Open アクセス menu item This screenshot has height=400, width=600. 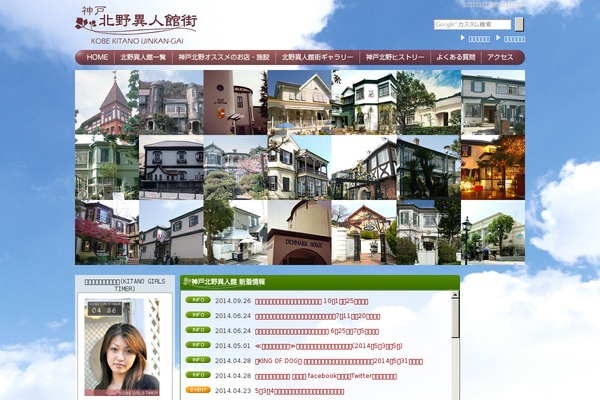coord(500,57)
